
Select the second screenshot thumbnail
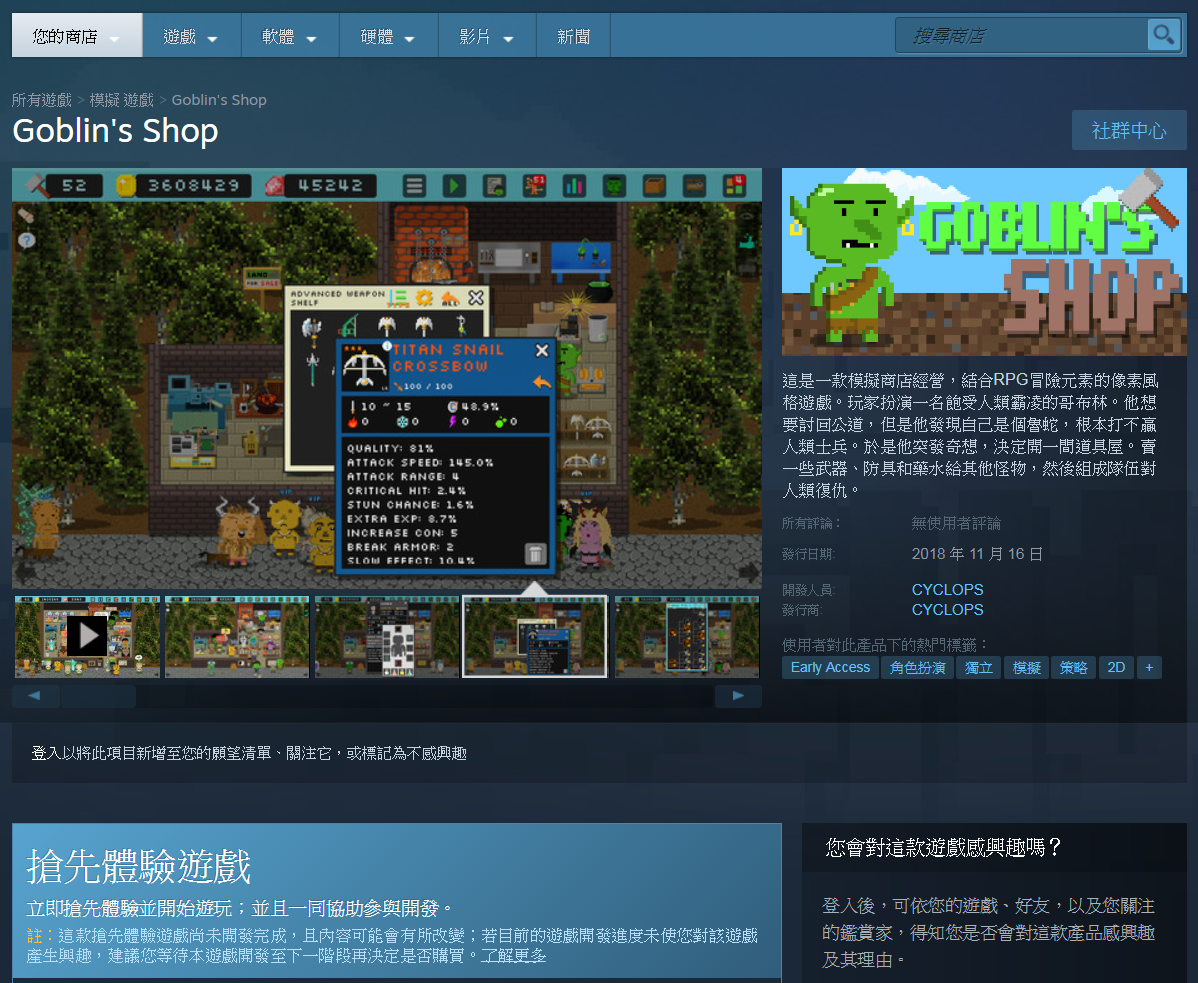[237, 636]
